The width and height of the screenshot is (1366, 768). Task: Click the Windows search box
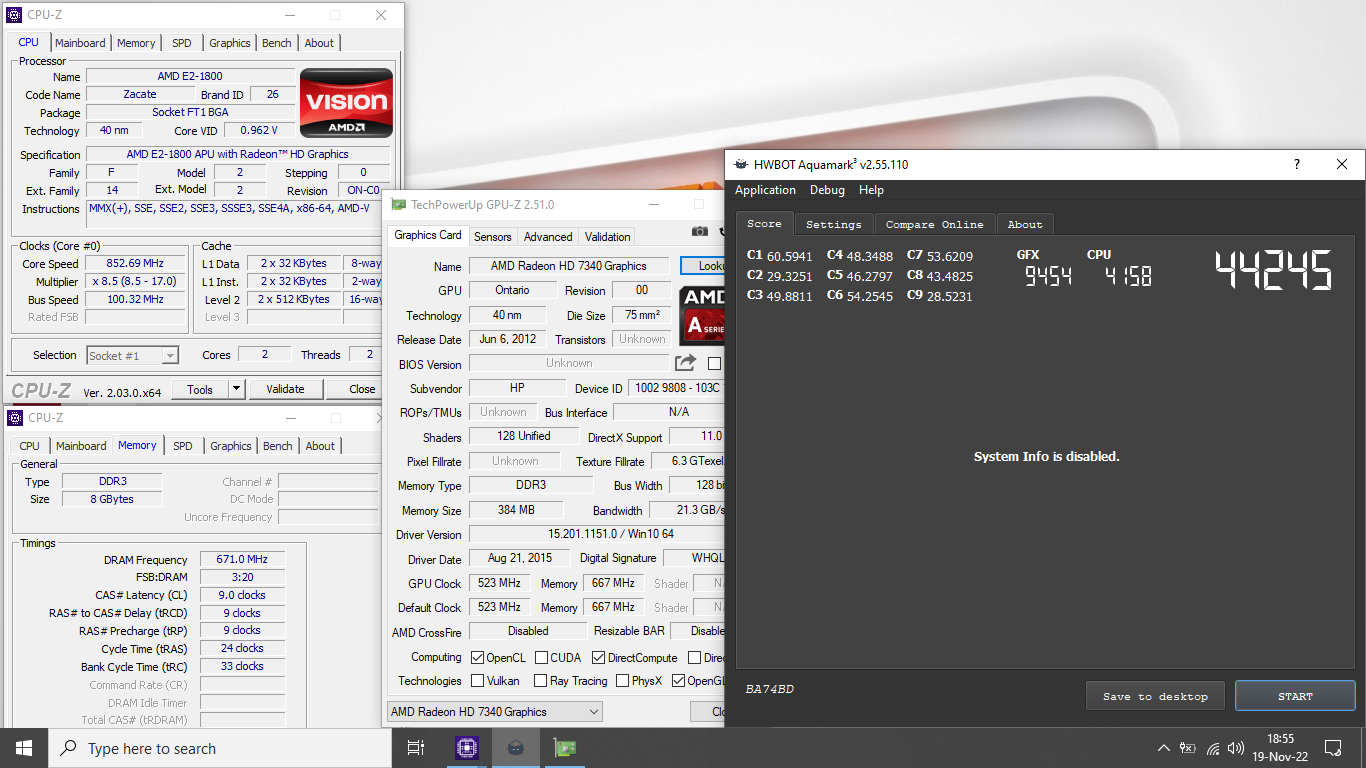[x=220, y=748]
